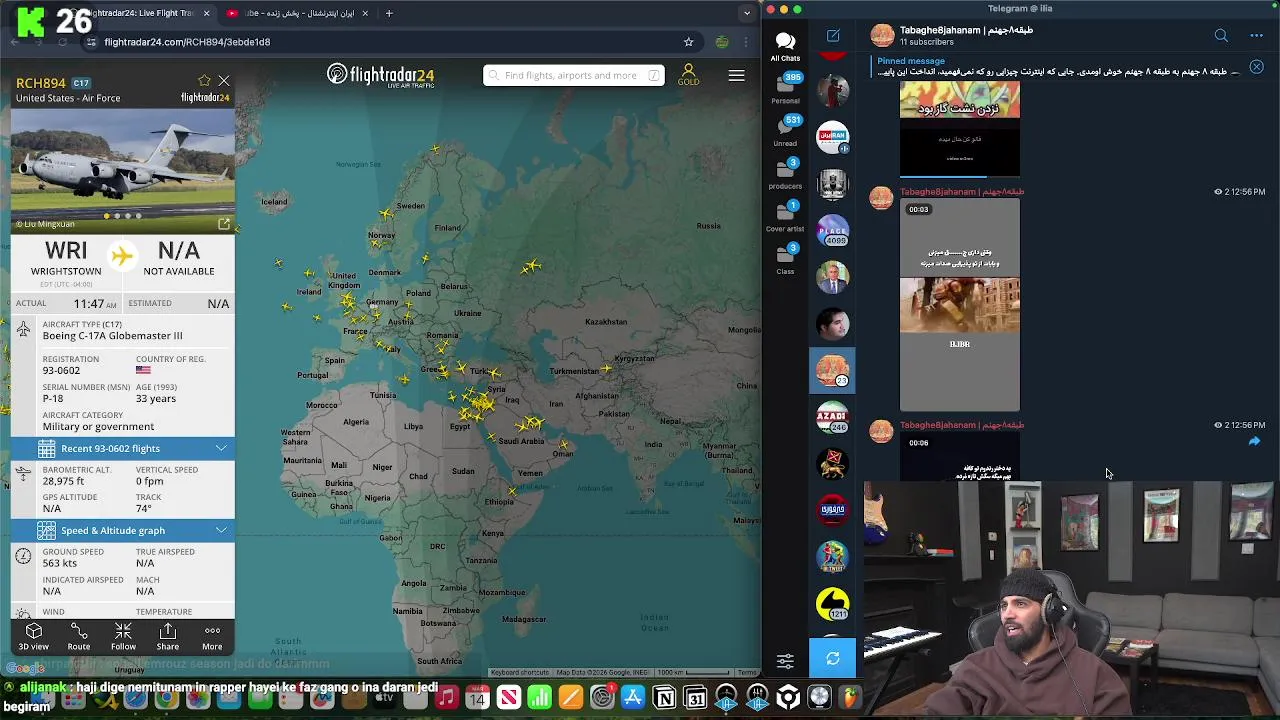Open a new browser tab
The width and height of the screenshot is (1280, 720).
389,13
